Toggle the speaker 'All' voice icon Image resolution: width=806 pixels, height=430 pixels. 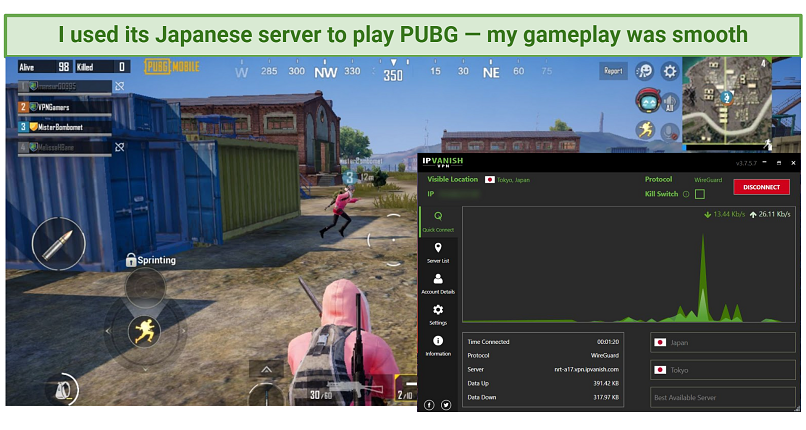point(670,102)
